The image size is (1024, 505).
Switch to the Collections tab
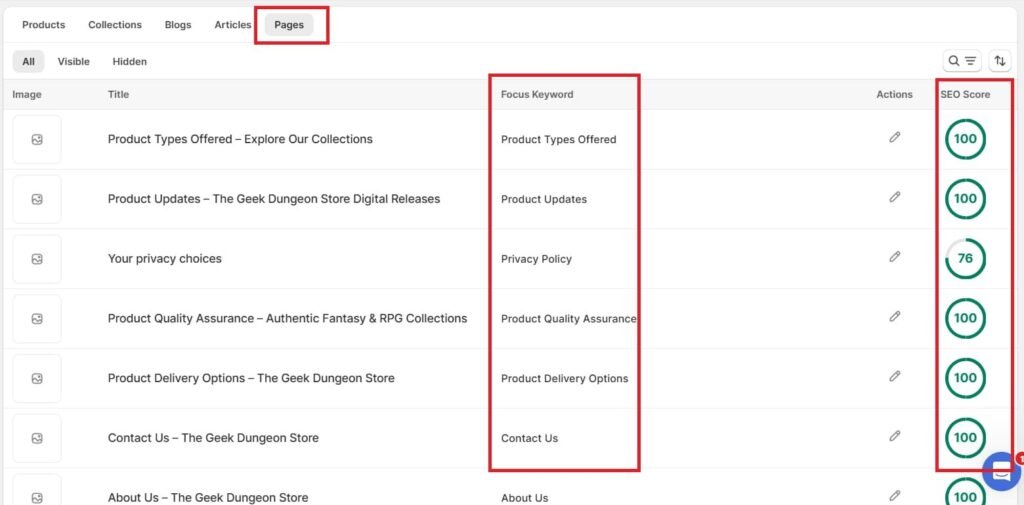click(x=115, y=25)
